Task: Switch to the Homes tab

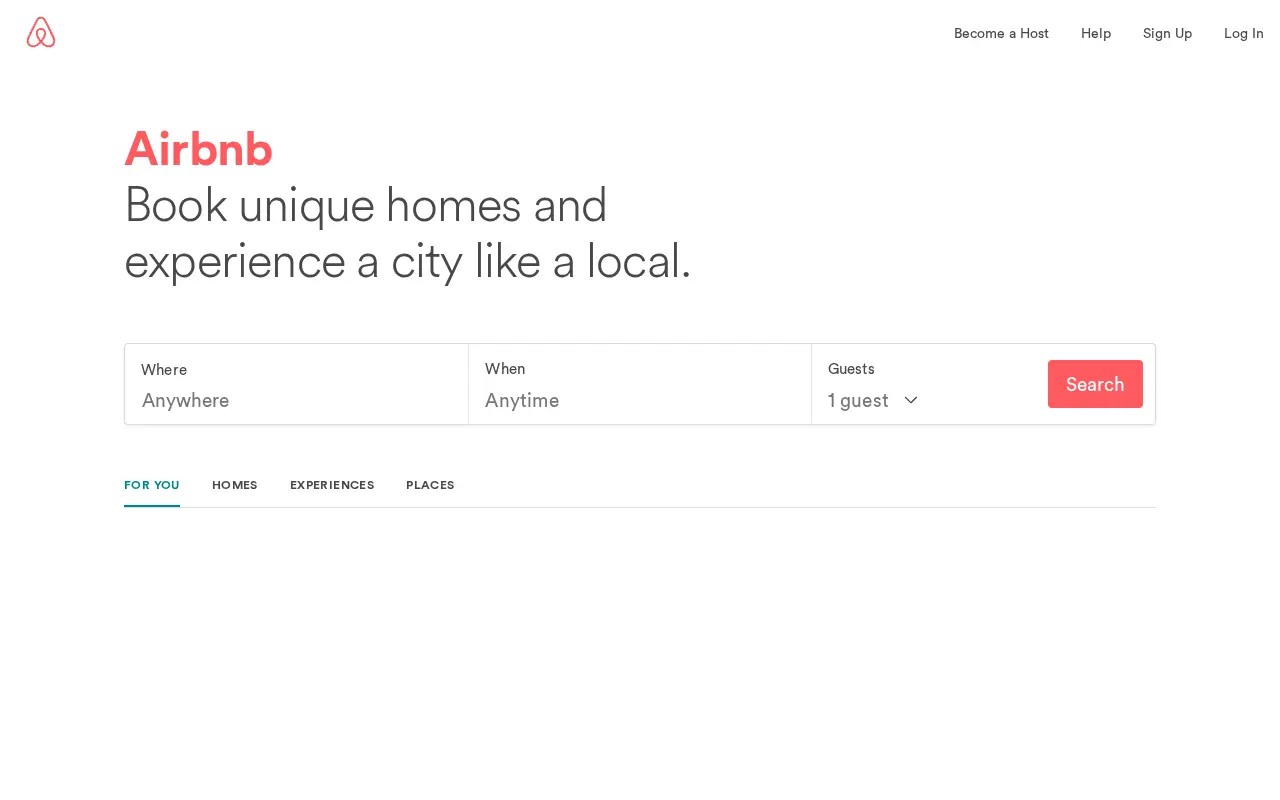Action: (x=235, y=485)
